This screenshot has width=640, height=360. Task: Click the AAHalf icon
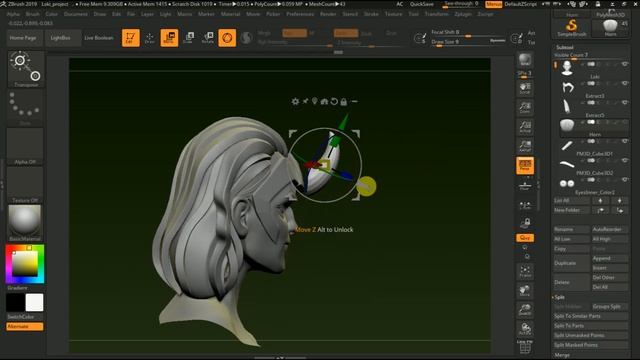[525, 146]
